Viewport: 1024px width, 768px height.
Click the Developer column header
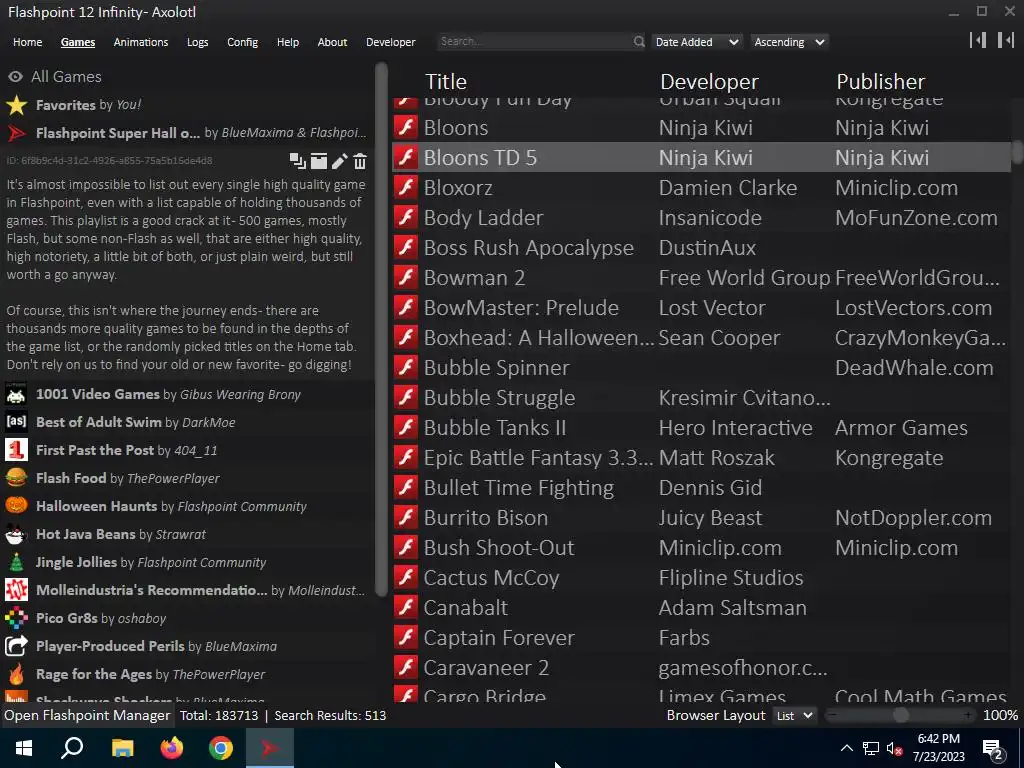pyautogui.click(x=709, y=82)
